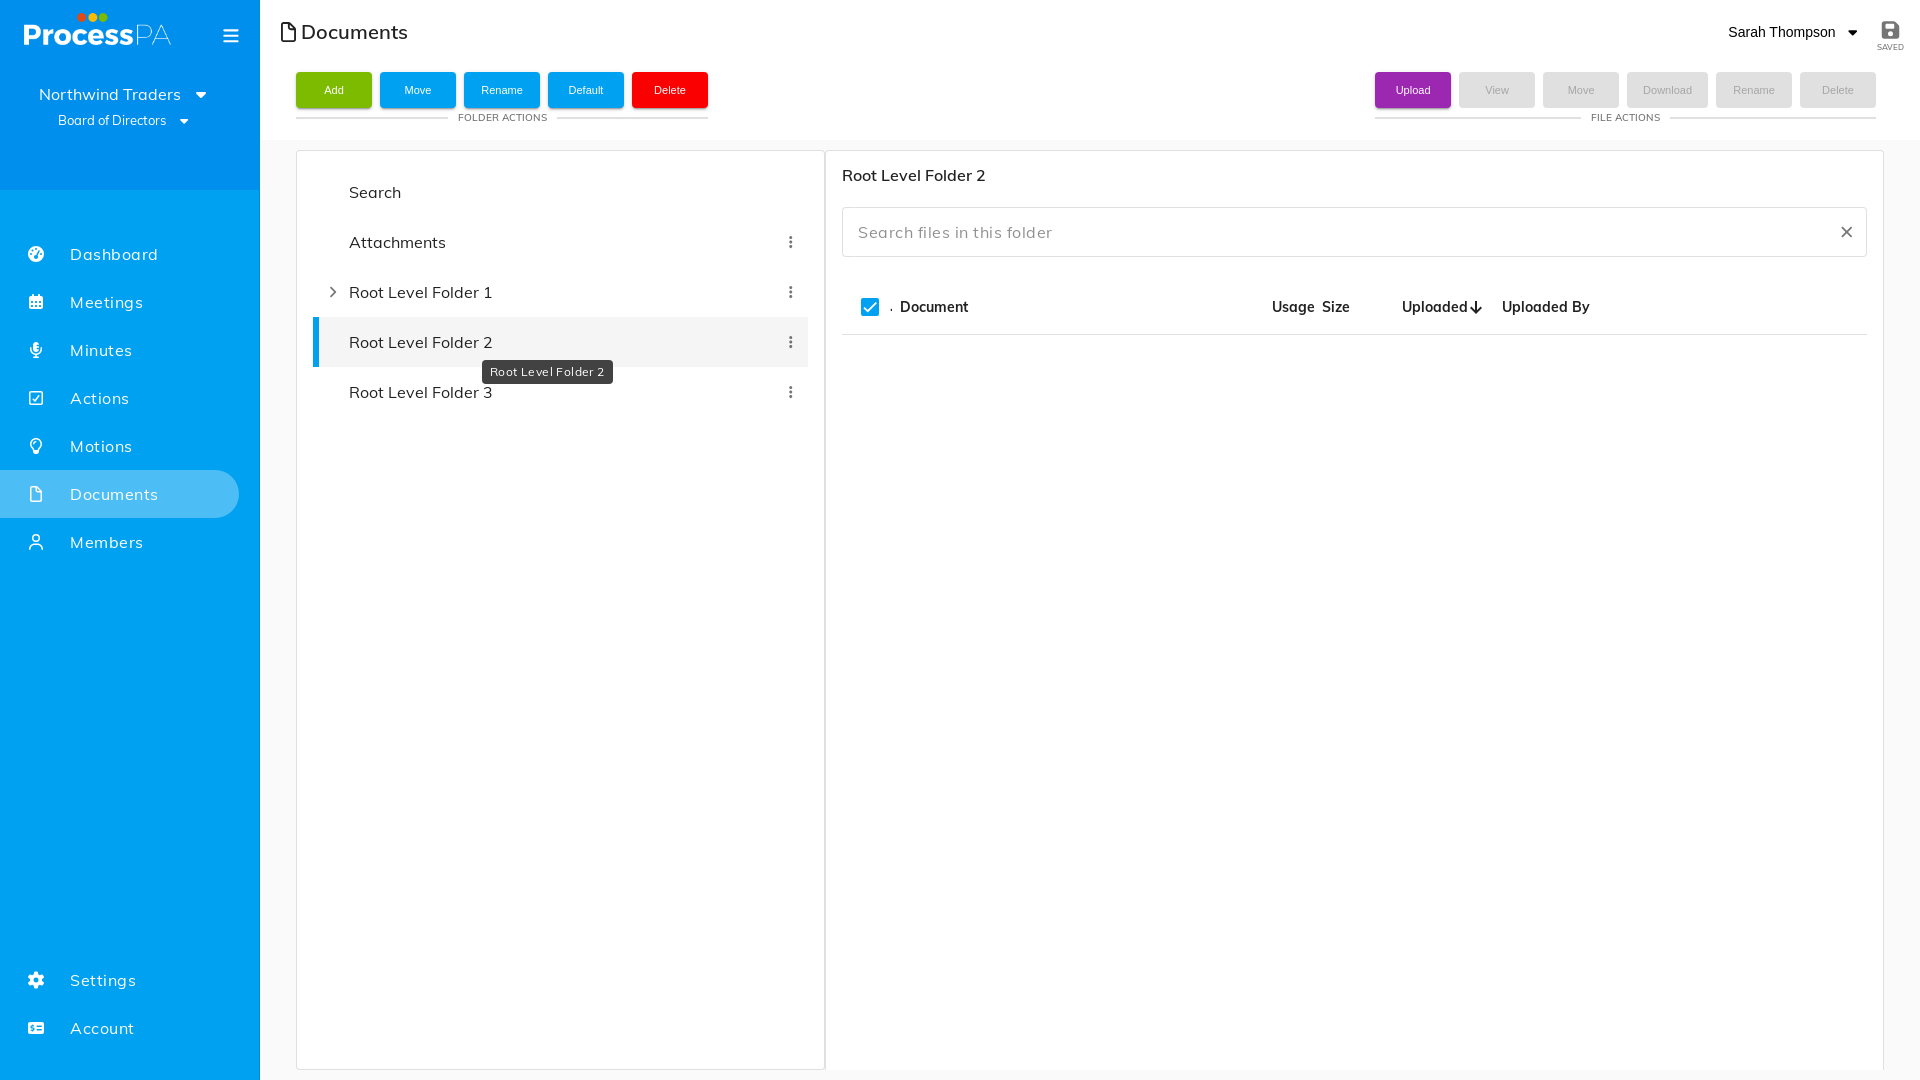Go to Actions page

click(x=99, y=398)
